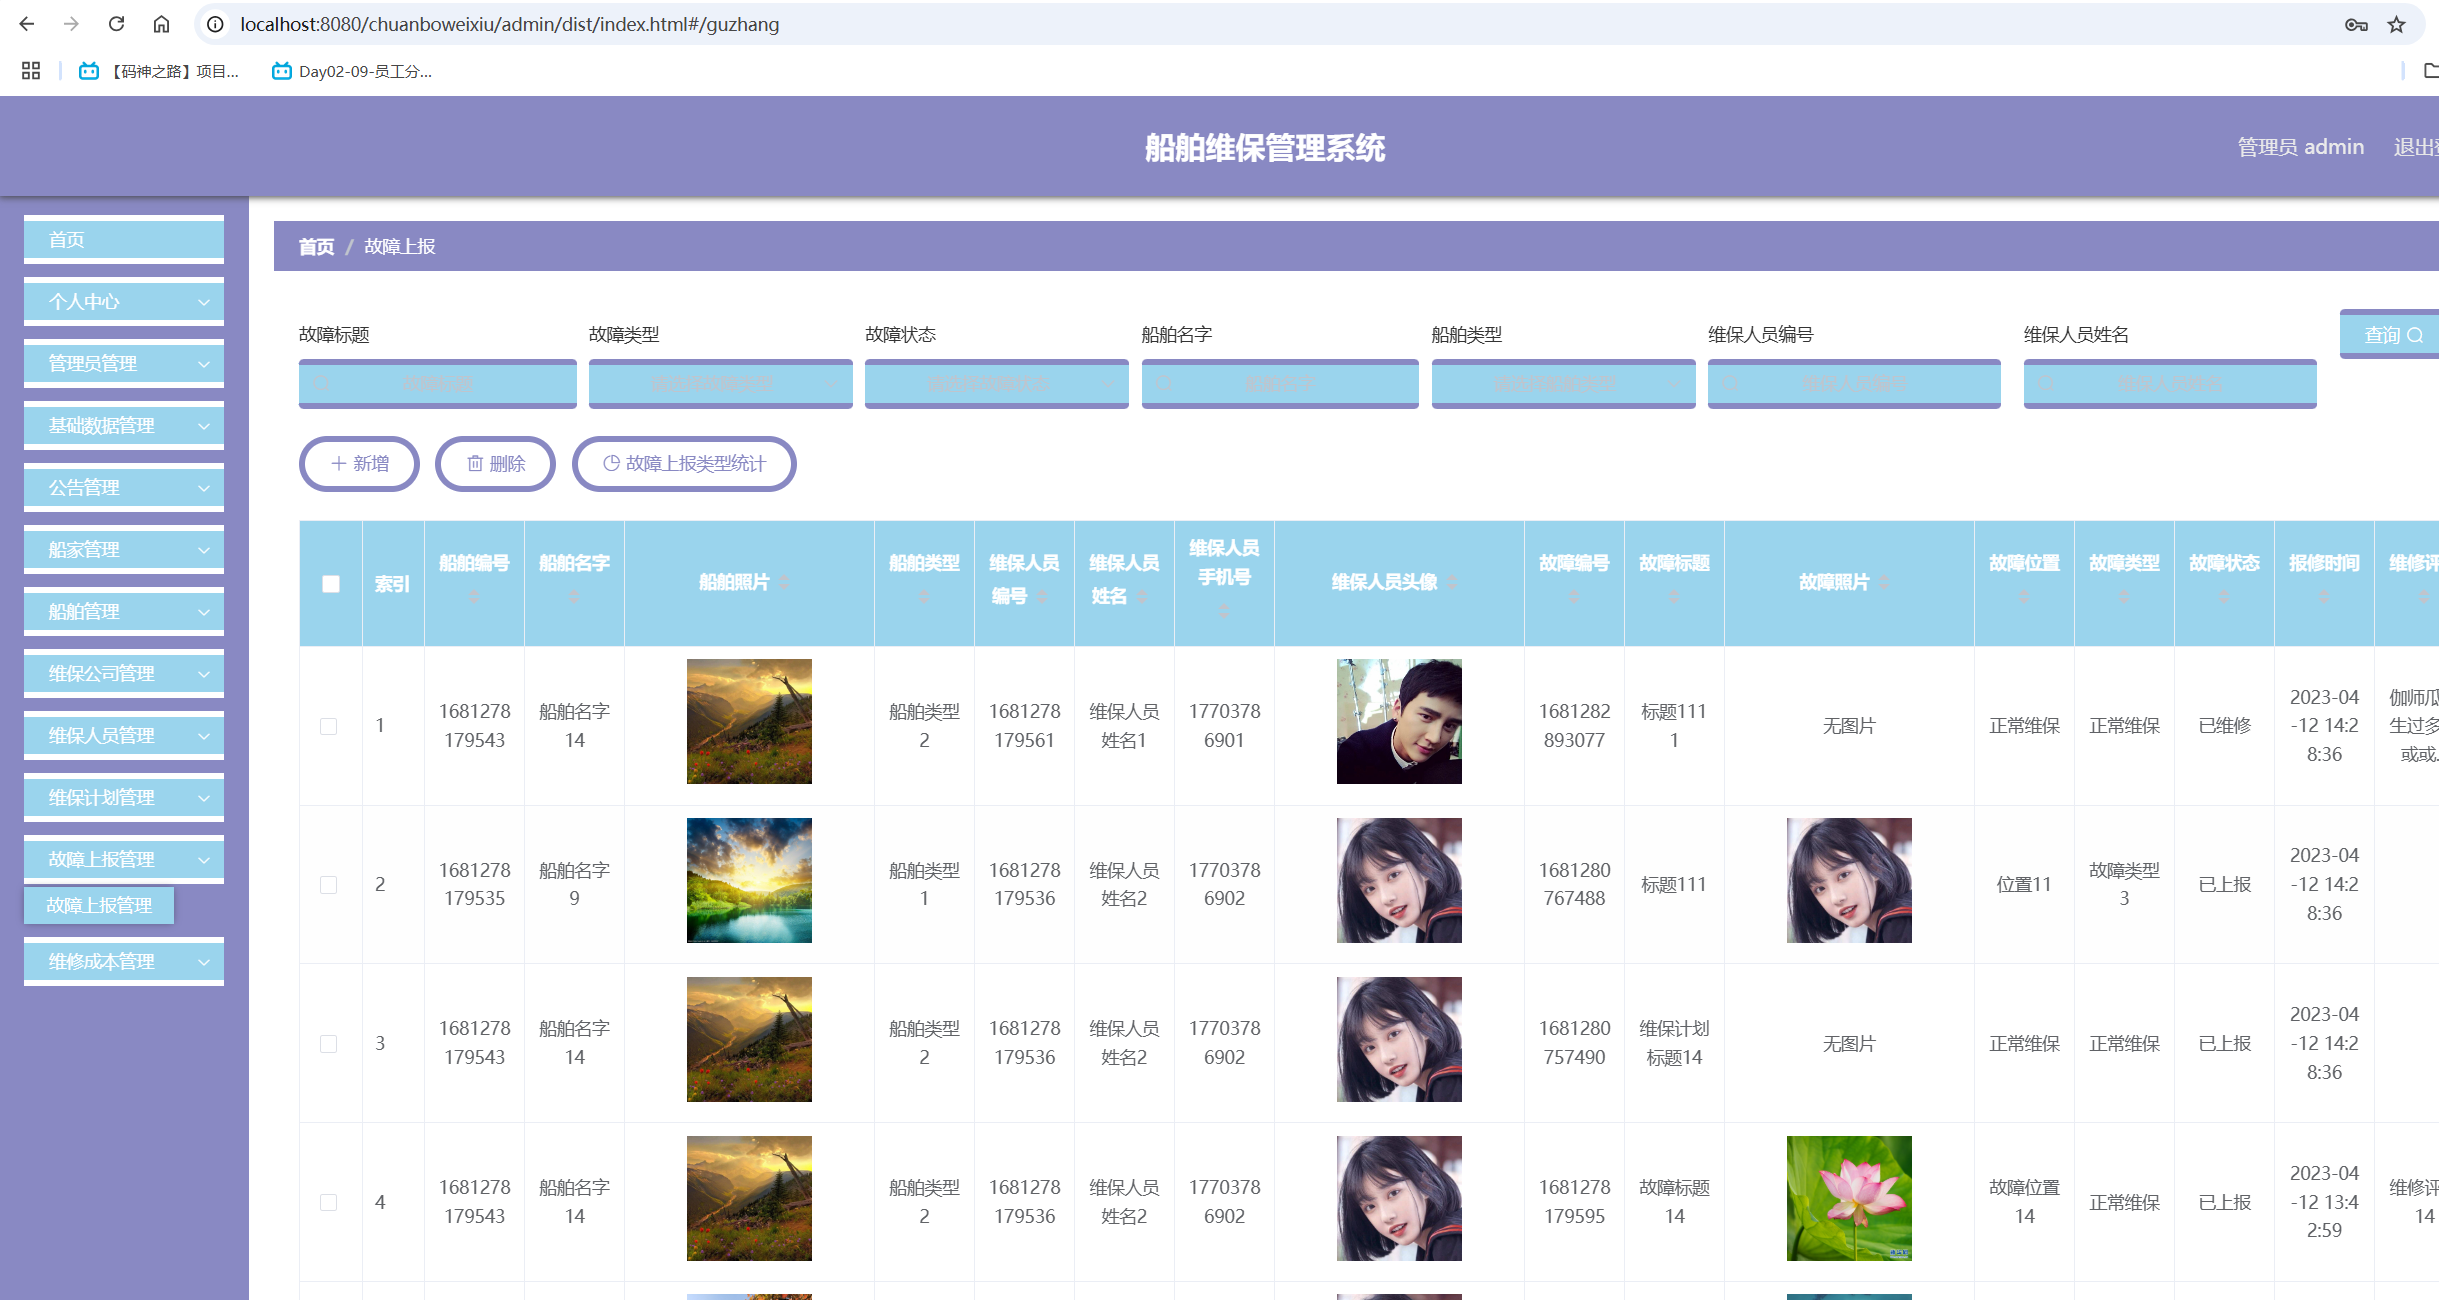The image size is (2439, 1300).
Task: Expand the 个人中心 sidebar menu
Action: (x=124, y=302)
